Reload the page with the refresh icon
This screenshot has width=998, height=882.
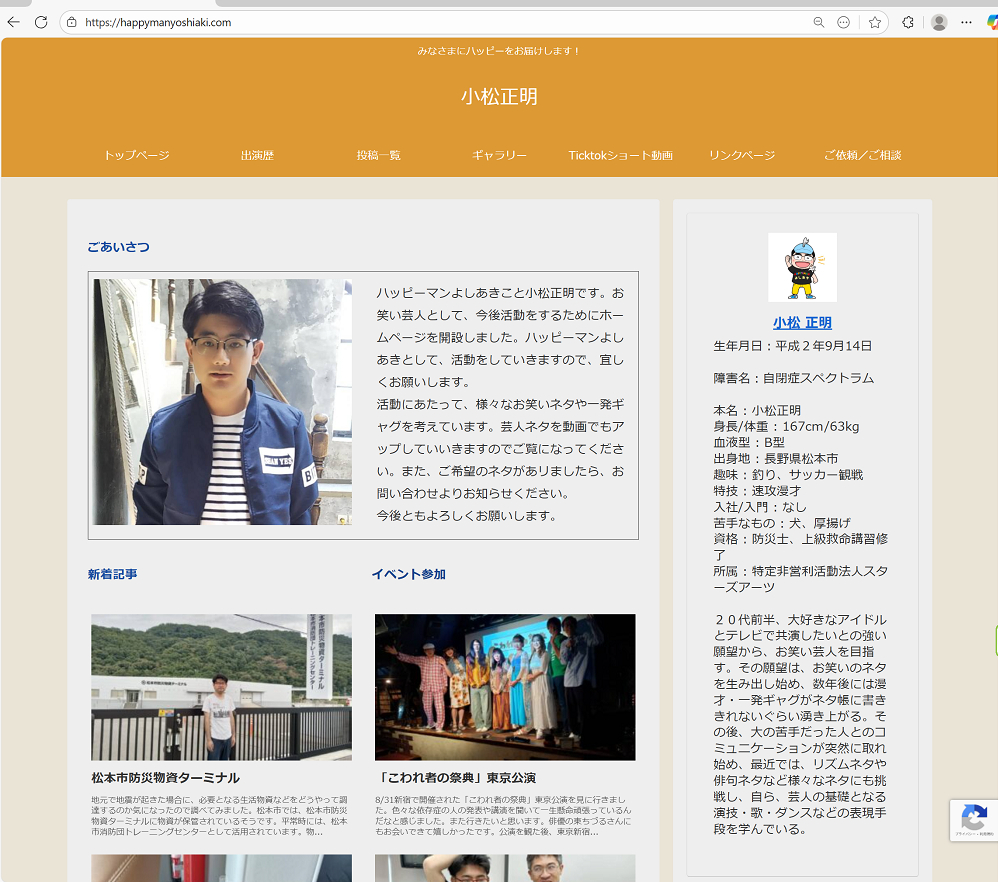click(x=41, y=22)
